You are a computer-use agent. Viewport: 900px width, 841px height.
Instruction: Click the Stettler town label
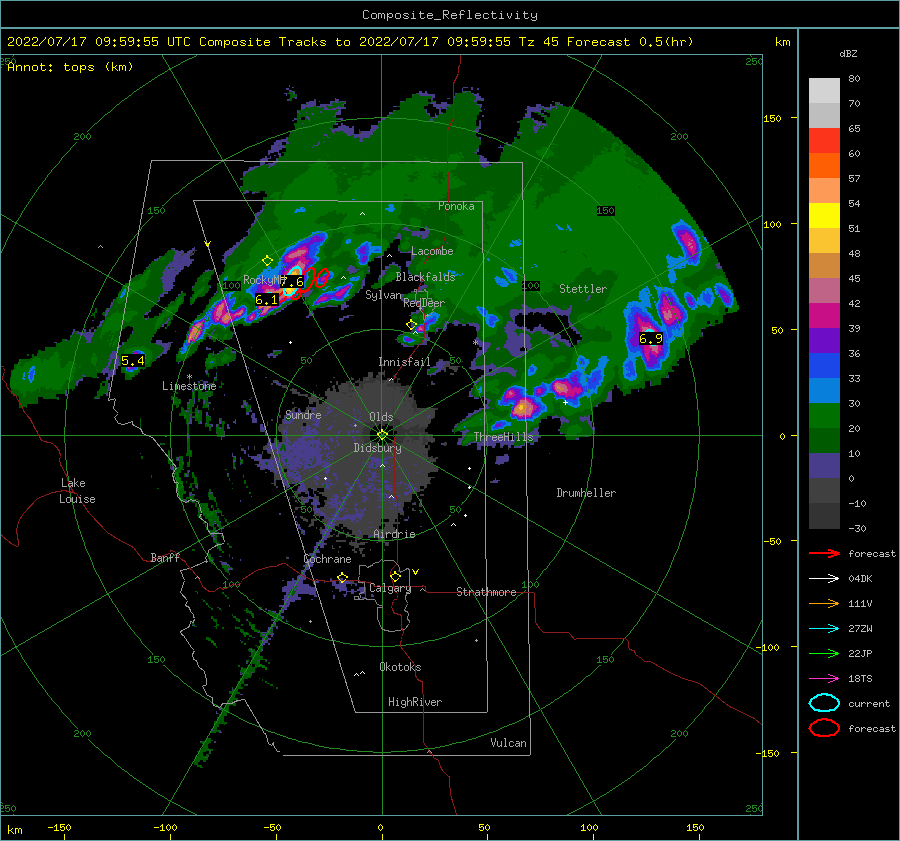pos(583,289)
